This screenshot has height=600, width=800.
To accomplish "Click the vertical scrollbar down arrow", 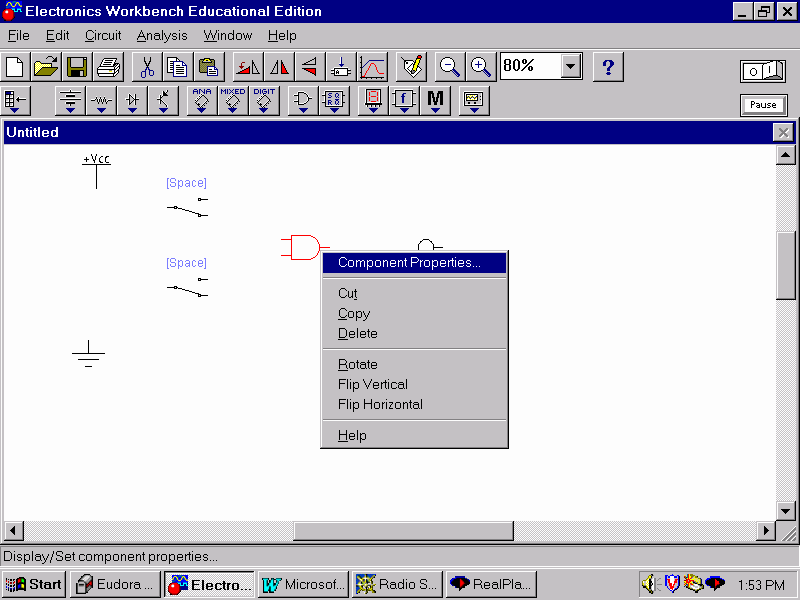I will click(x=786, y=510).
